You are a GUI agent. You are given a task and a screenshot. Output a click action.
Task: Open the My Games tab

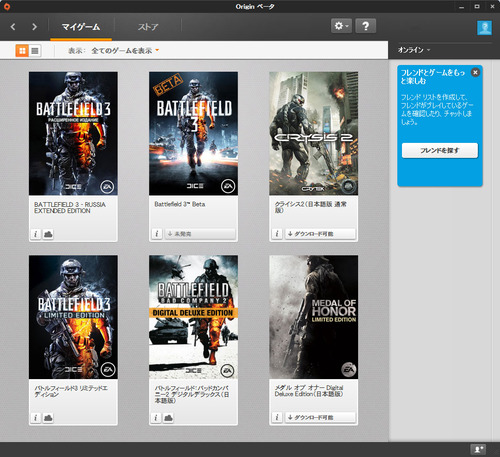pyautogui.click(x=81, y=27)
